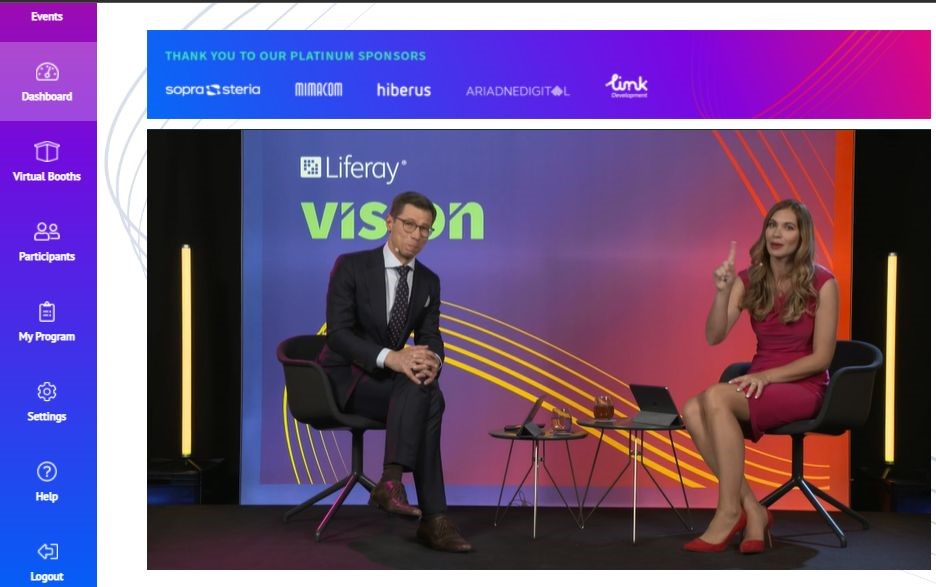Click the Participants people icon
The width and height of the screenshot is (936, 587).
tap(47, 231)
